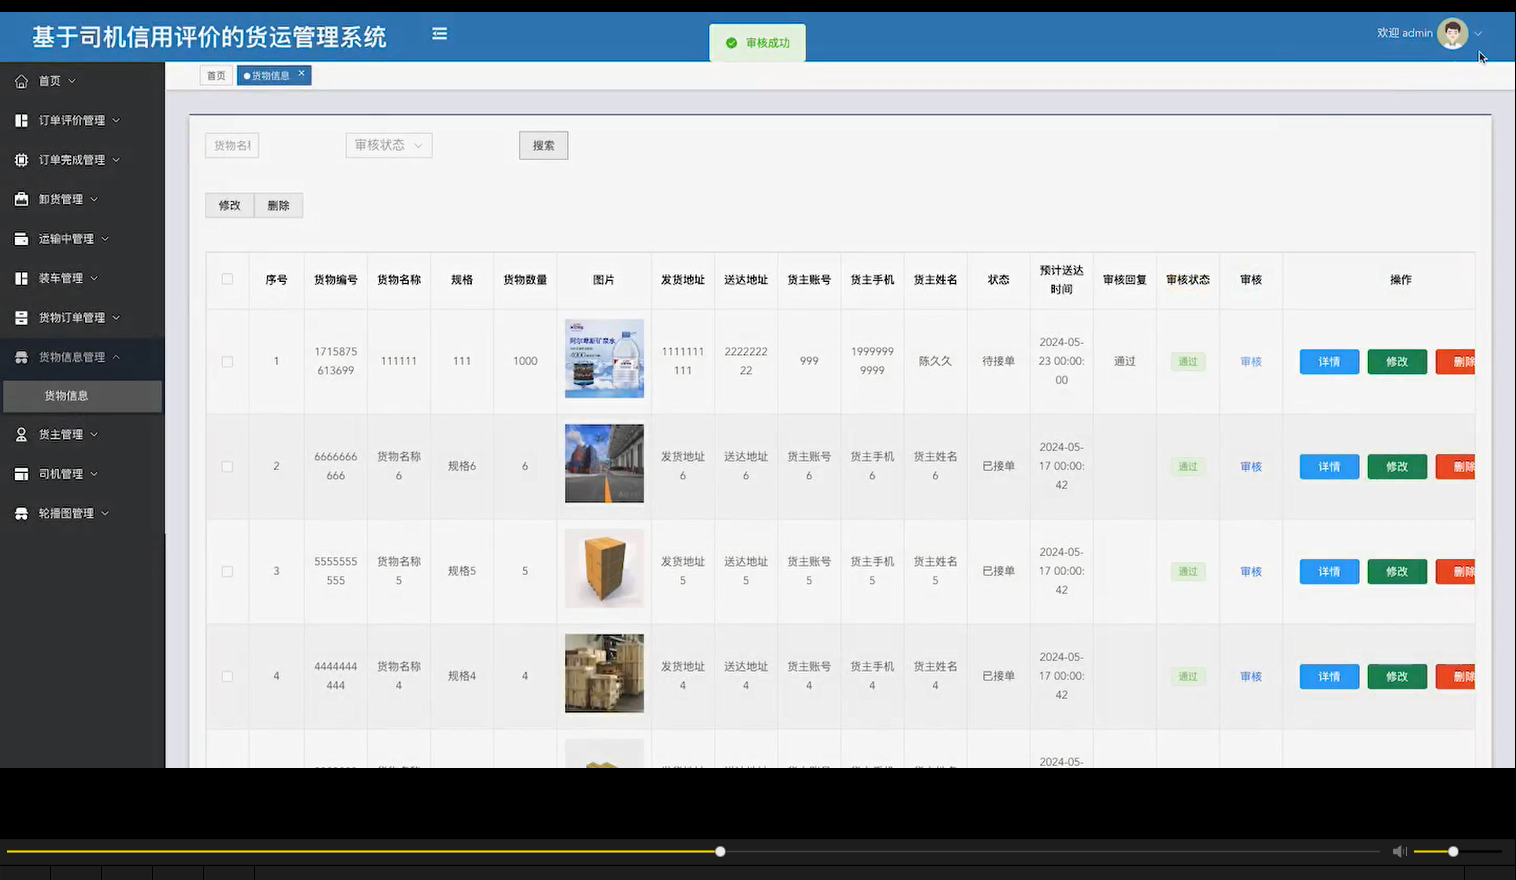Click the 搜索 search button

pos(543,145)
